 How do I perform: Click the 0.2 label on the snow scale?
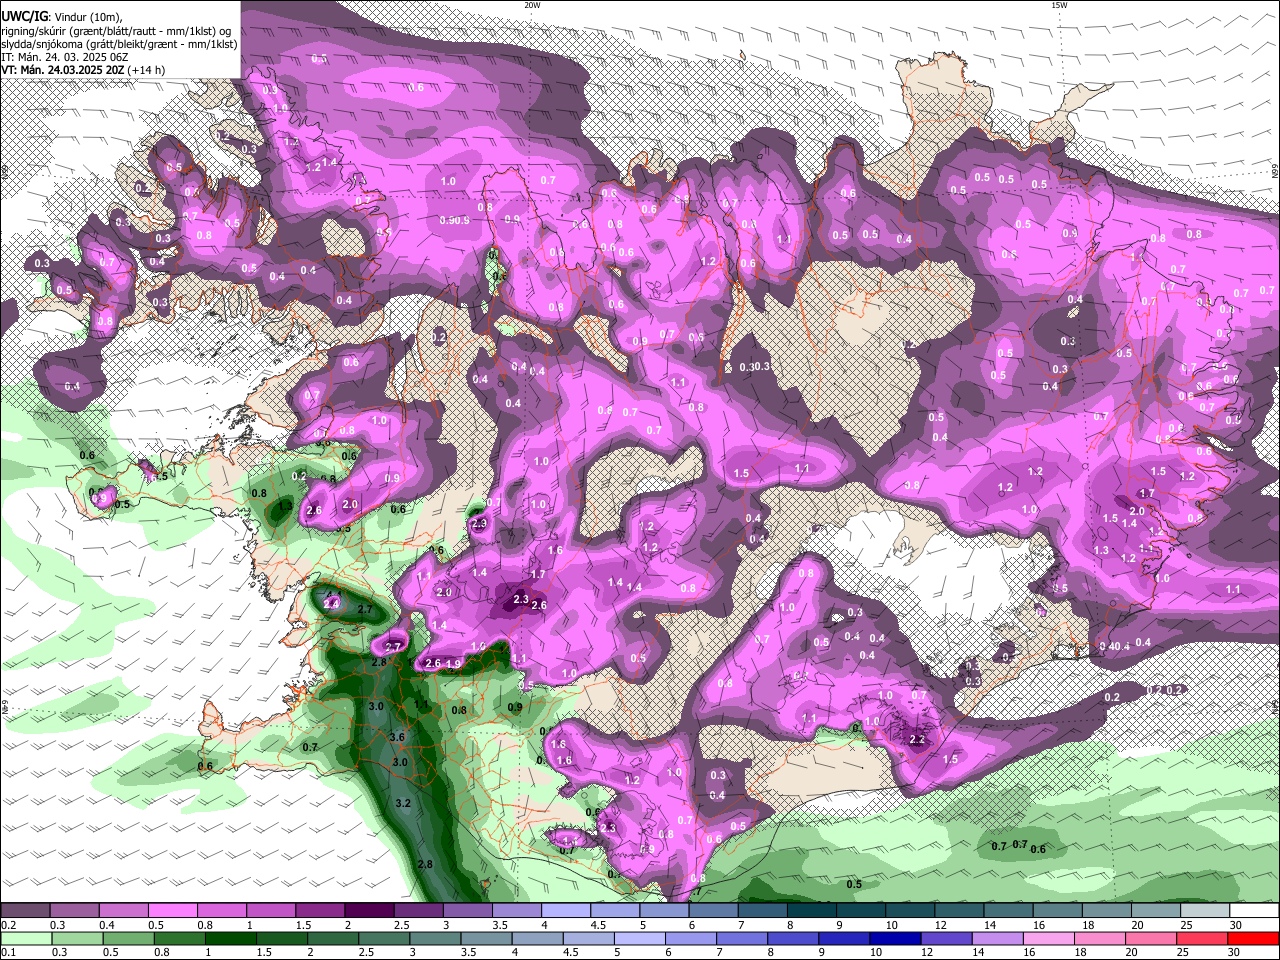pos(8,925)
